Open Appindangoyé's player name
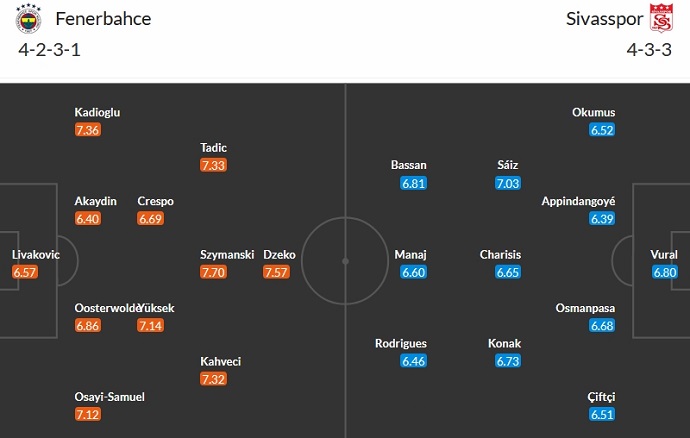 578,201
